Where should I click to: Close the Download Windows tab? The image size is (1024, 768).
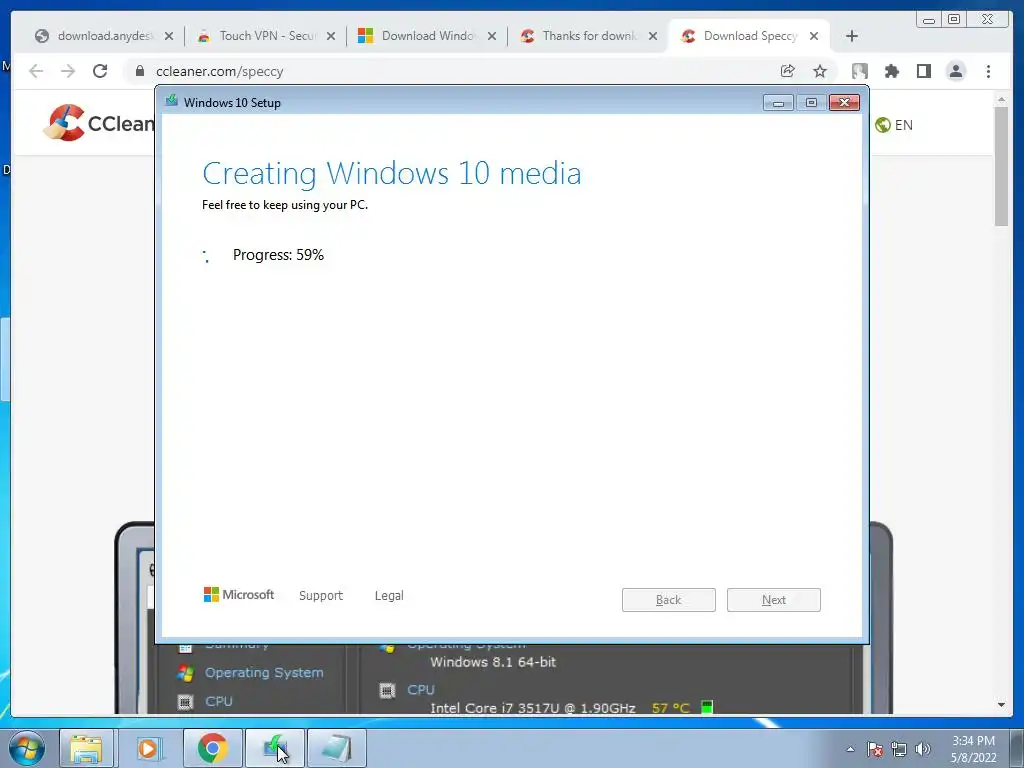(492, 36)
